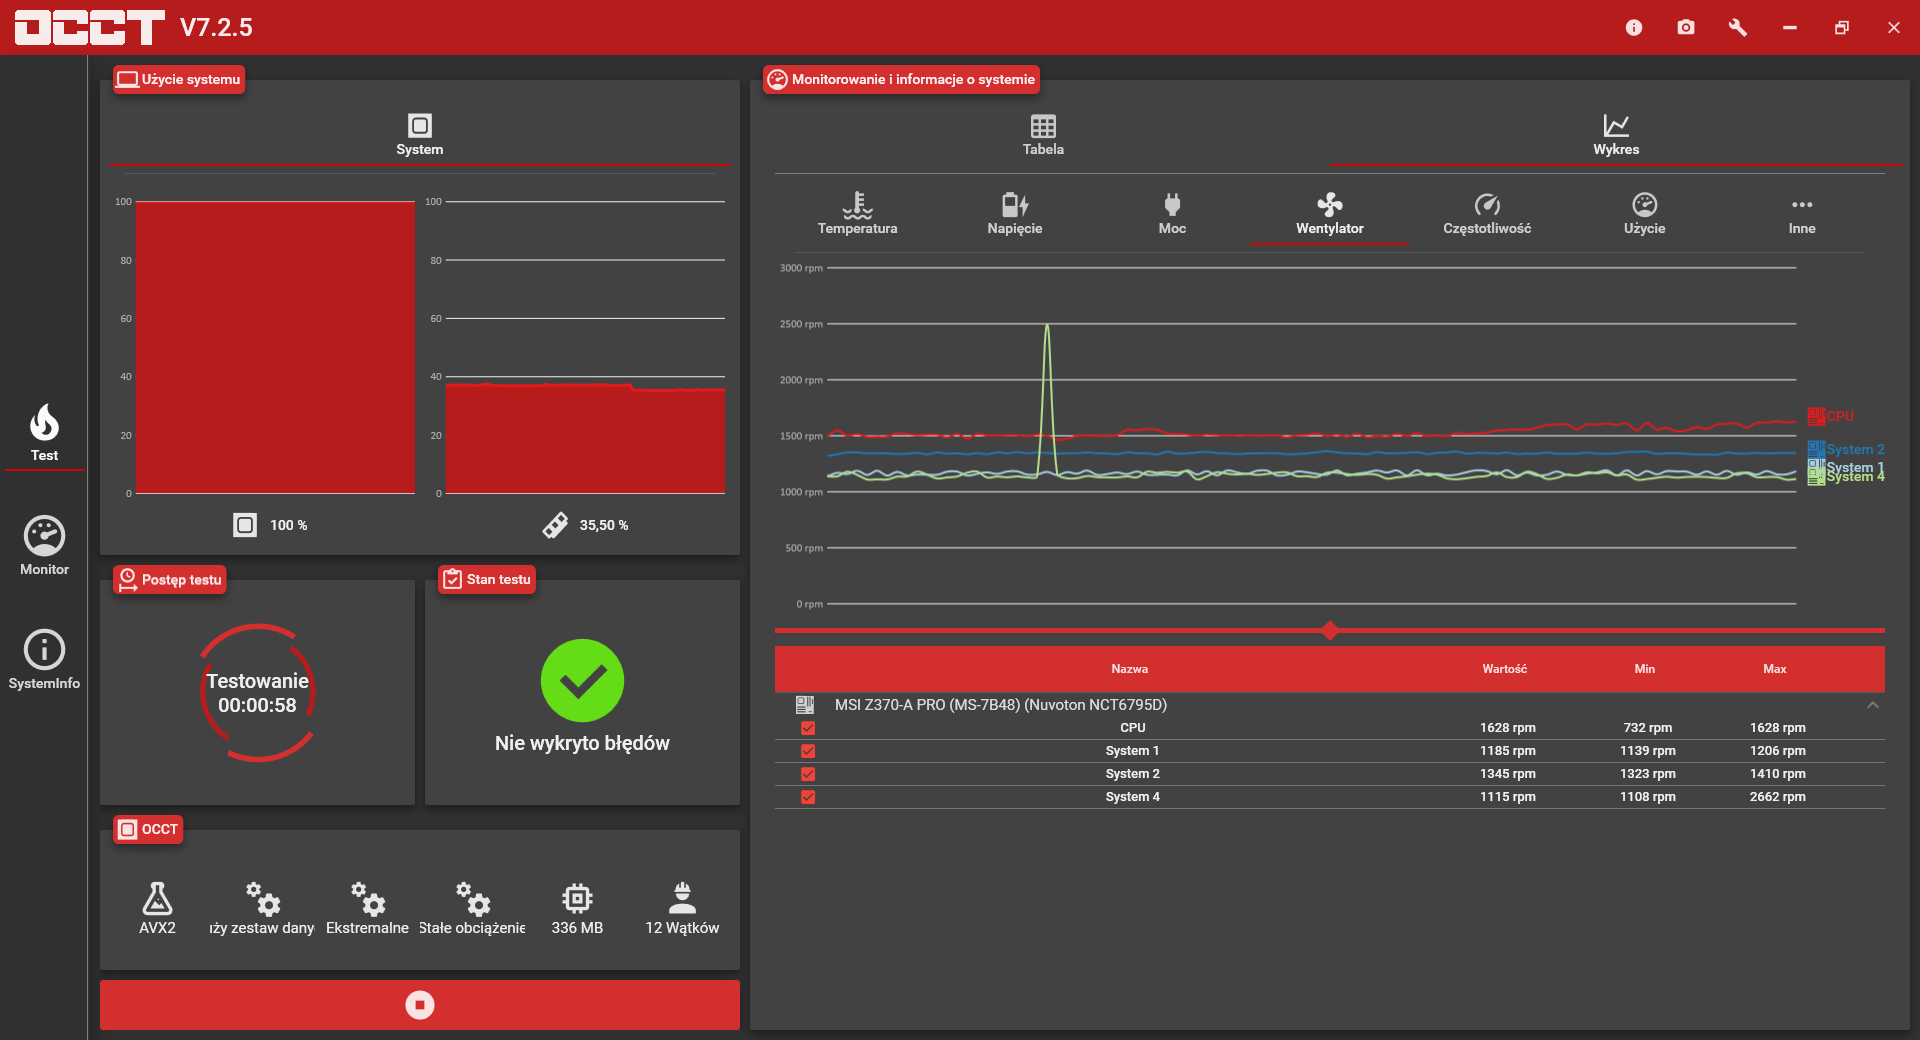Select the Wykres graph tab

1616,135
